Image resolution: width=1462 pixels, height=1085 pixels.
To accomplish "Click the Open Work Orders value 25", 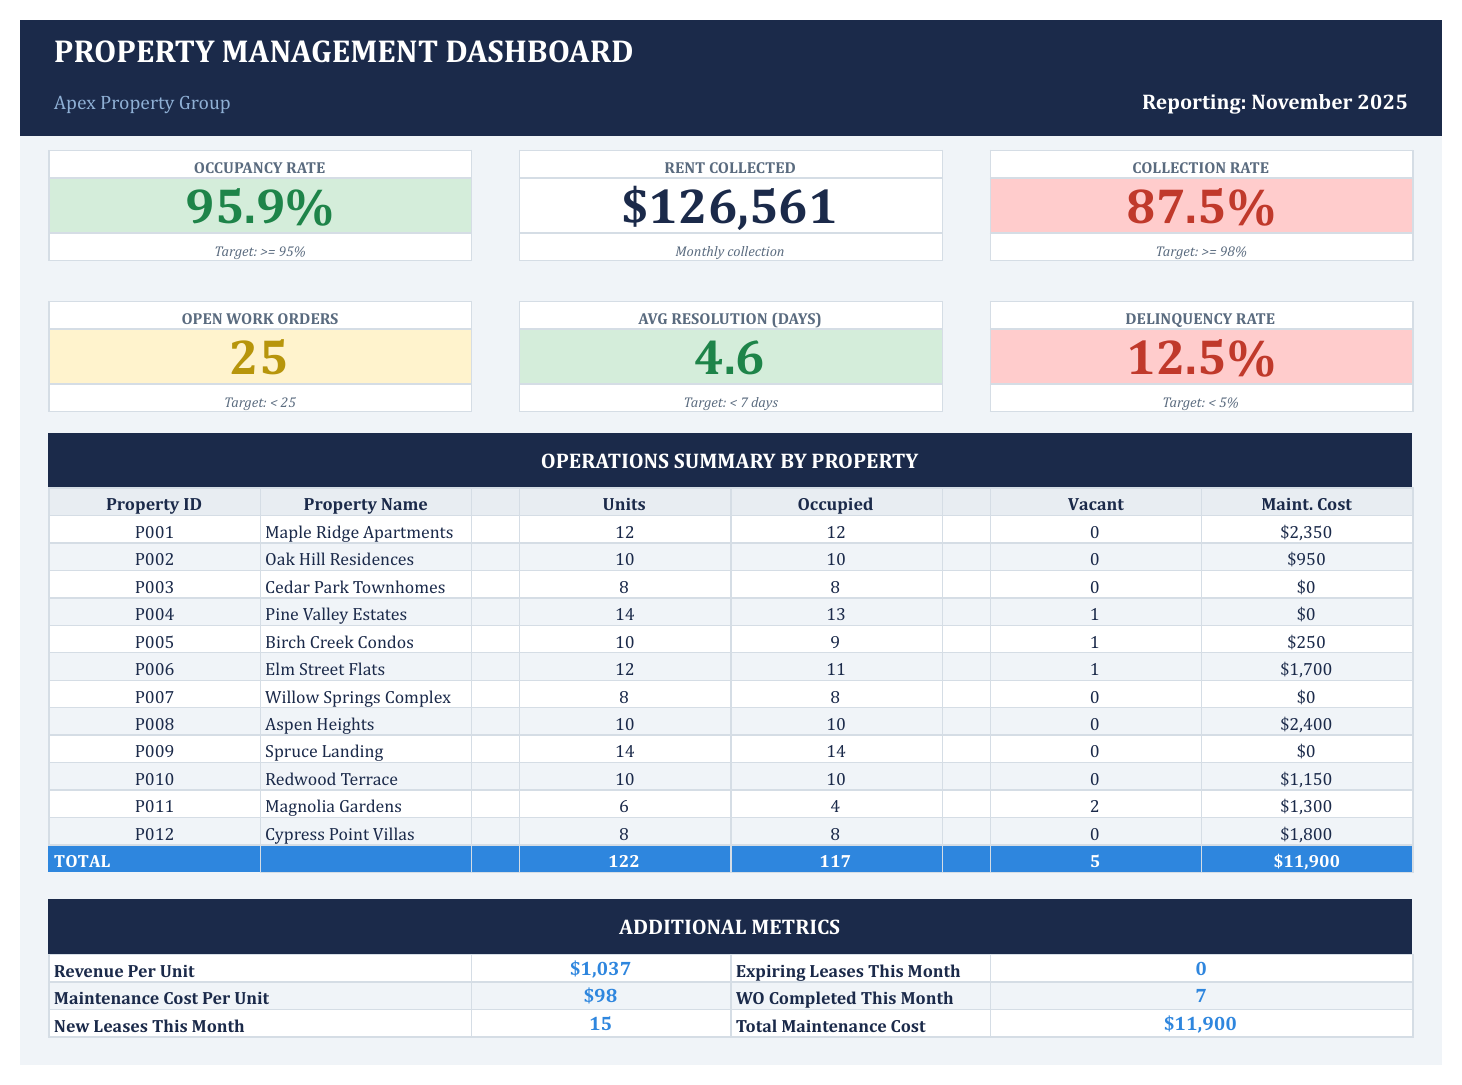I will coord(260,357).
